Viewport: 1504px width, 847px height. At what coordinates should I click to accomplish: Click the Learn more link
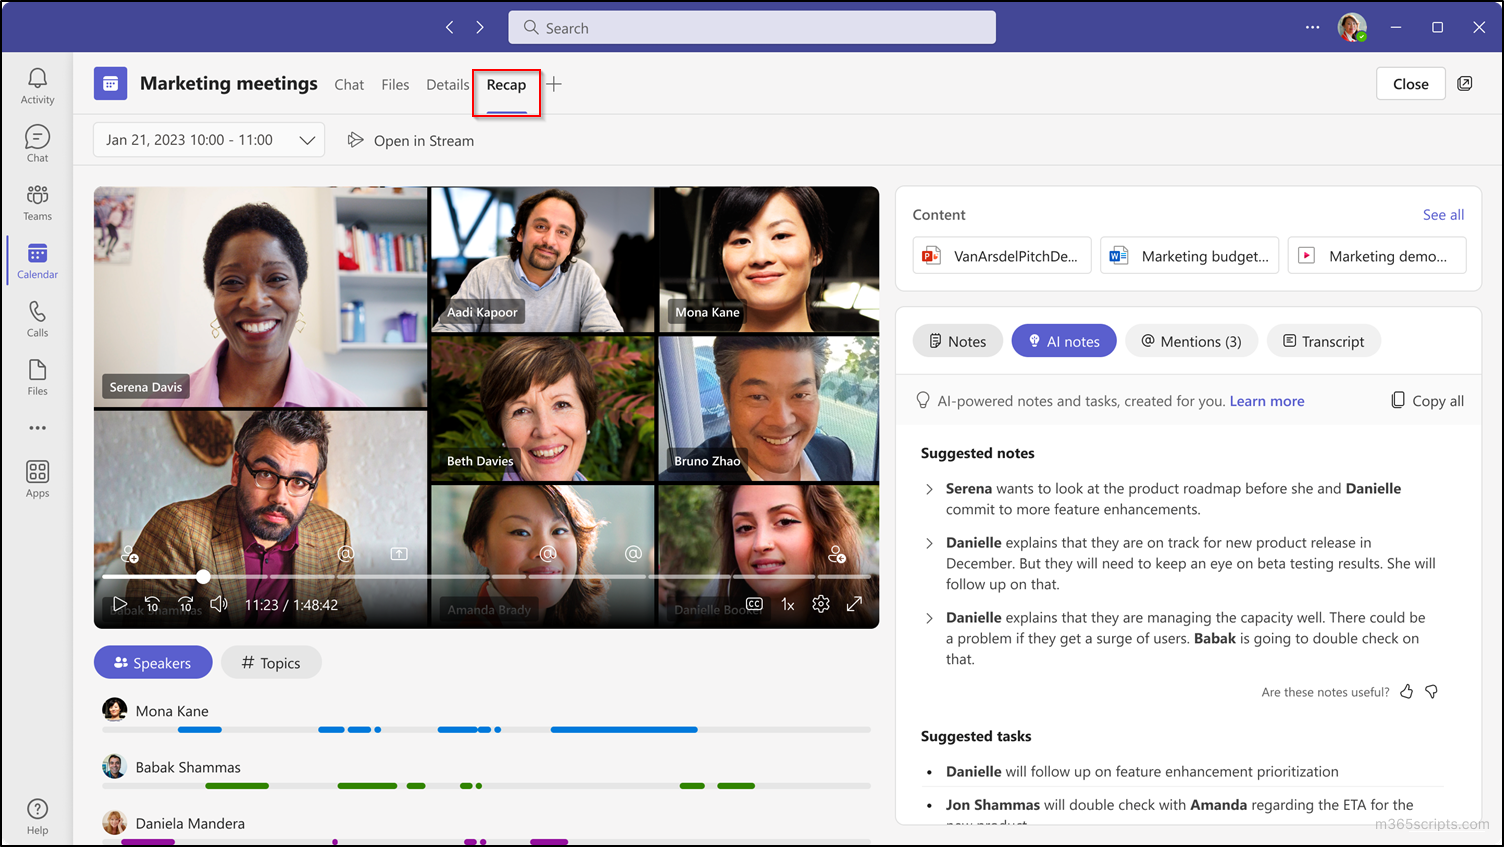click(x=1266, y=401)
